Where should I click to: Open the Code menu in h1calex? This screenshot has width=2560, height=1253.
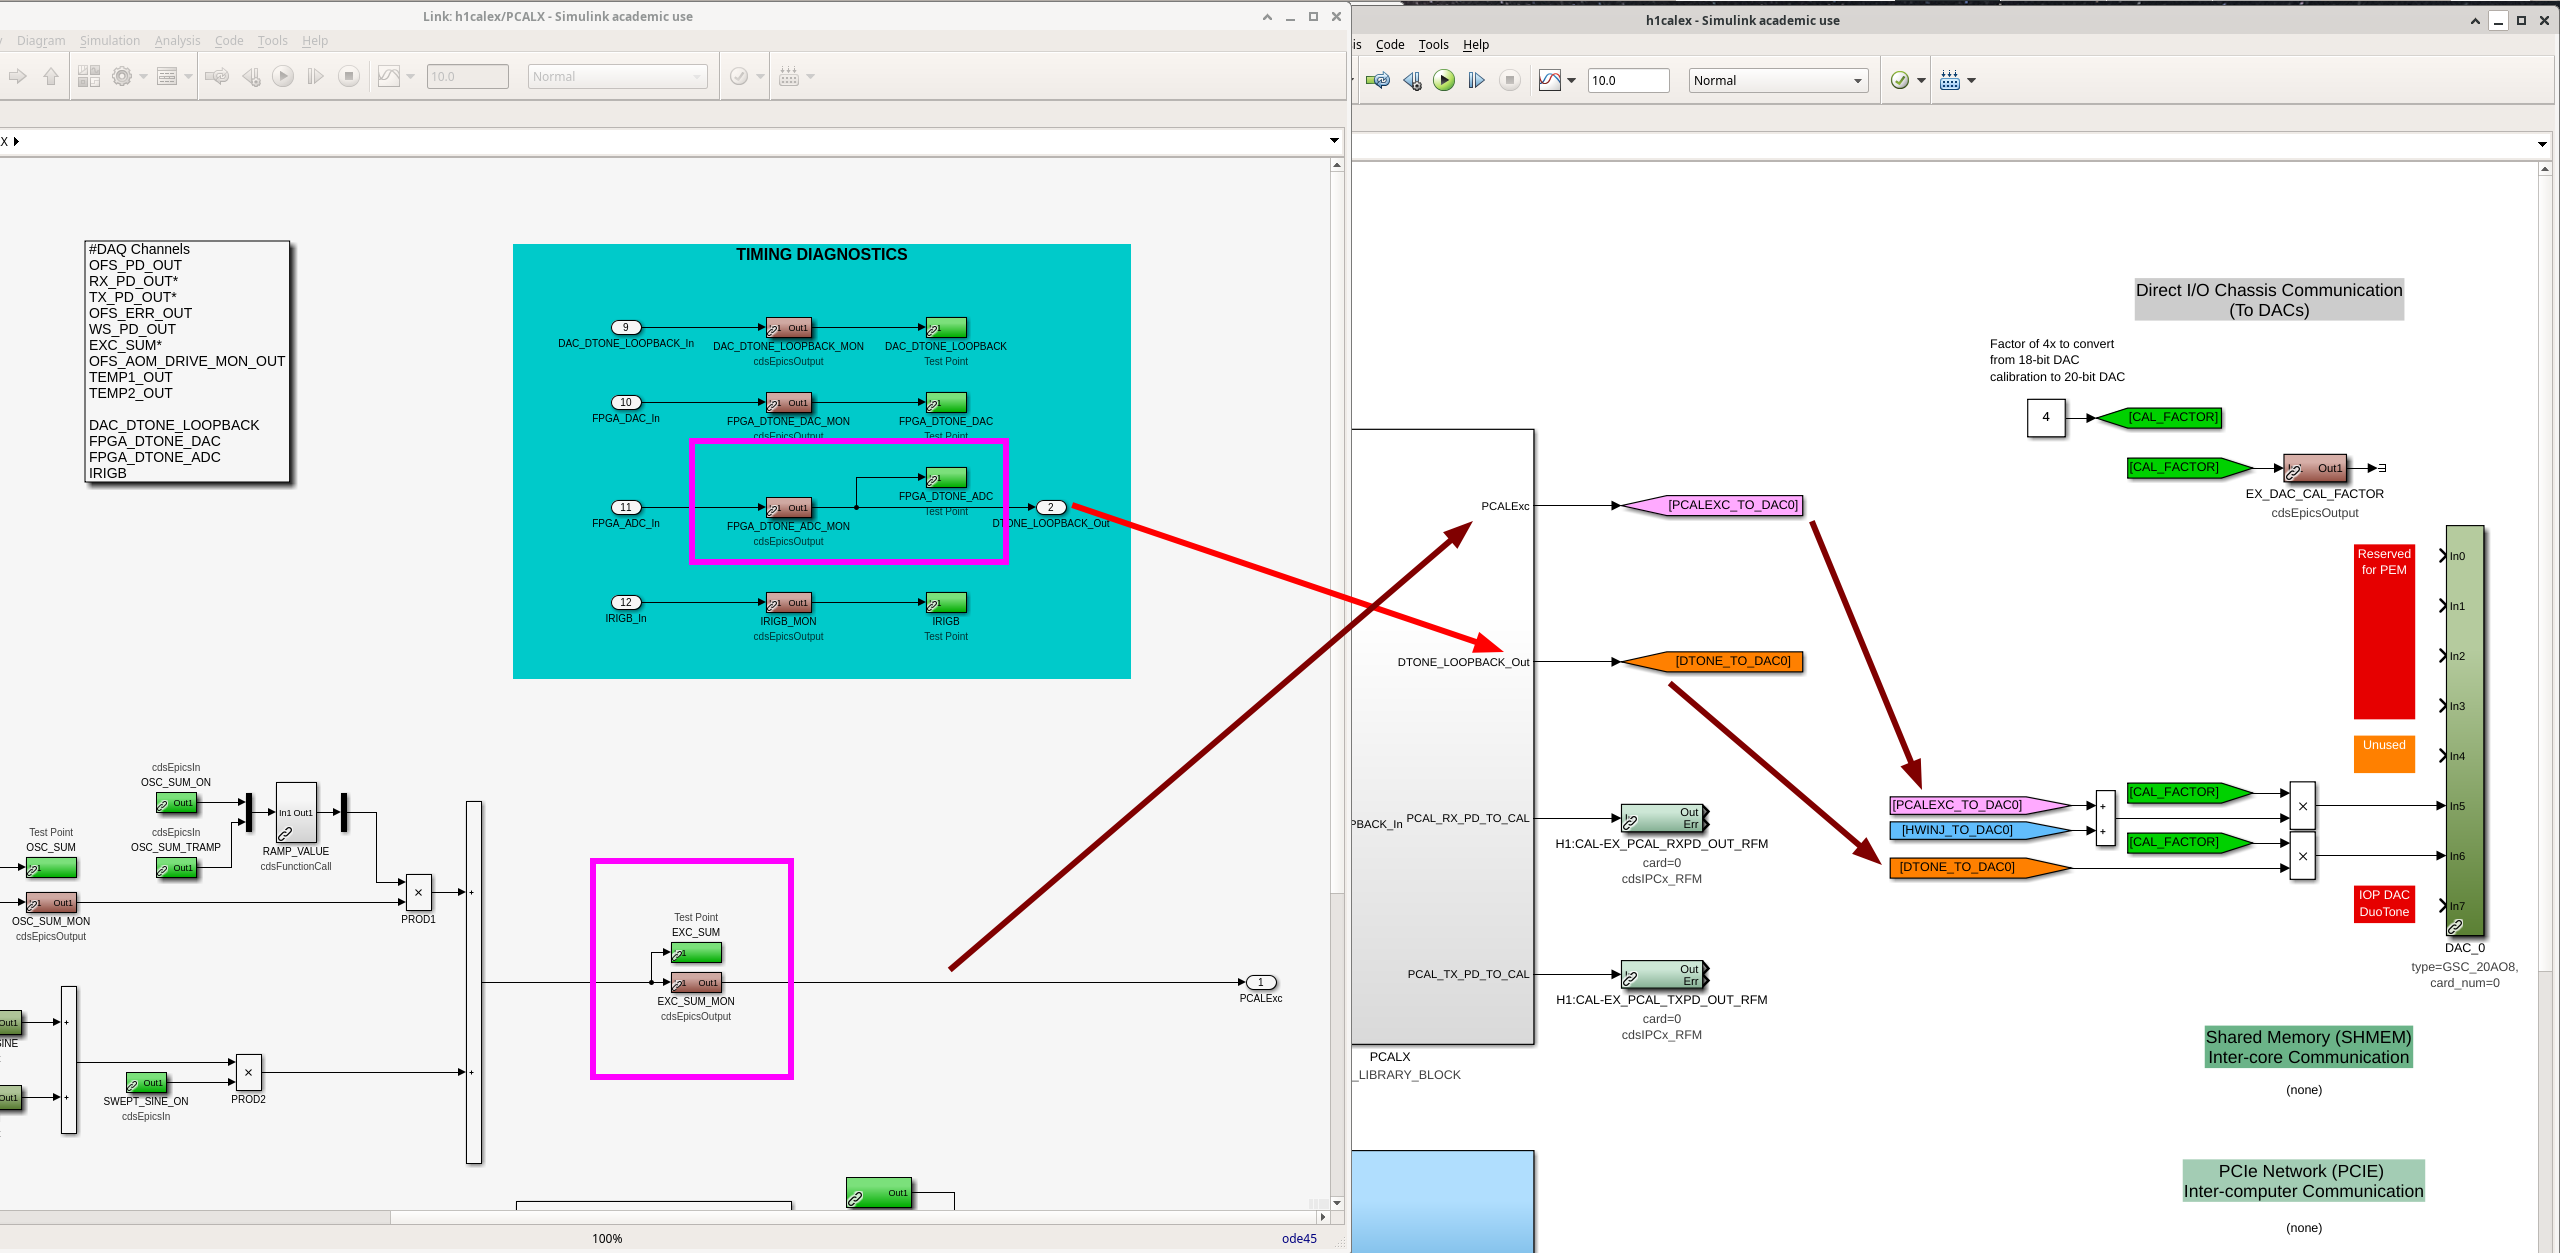coord(1389,44)
